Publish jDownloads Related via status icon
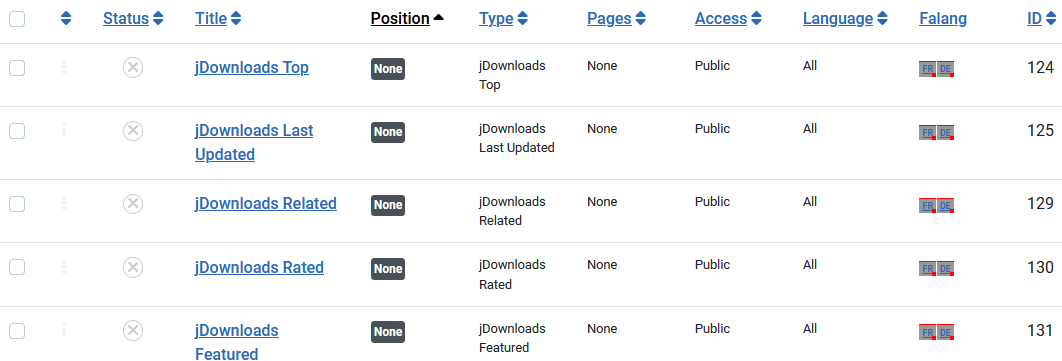The image size is (1062, 361). coord(133,204)
